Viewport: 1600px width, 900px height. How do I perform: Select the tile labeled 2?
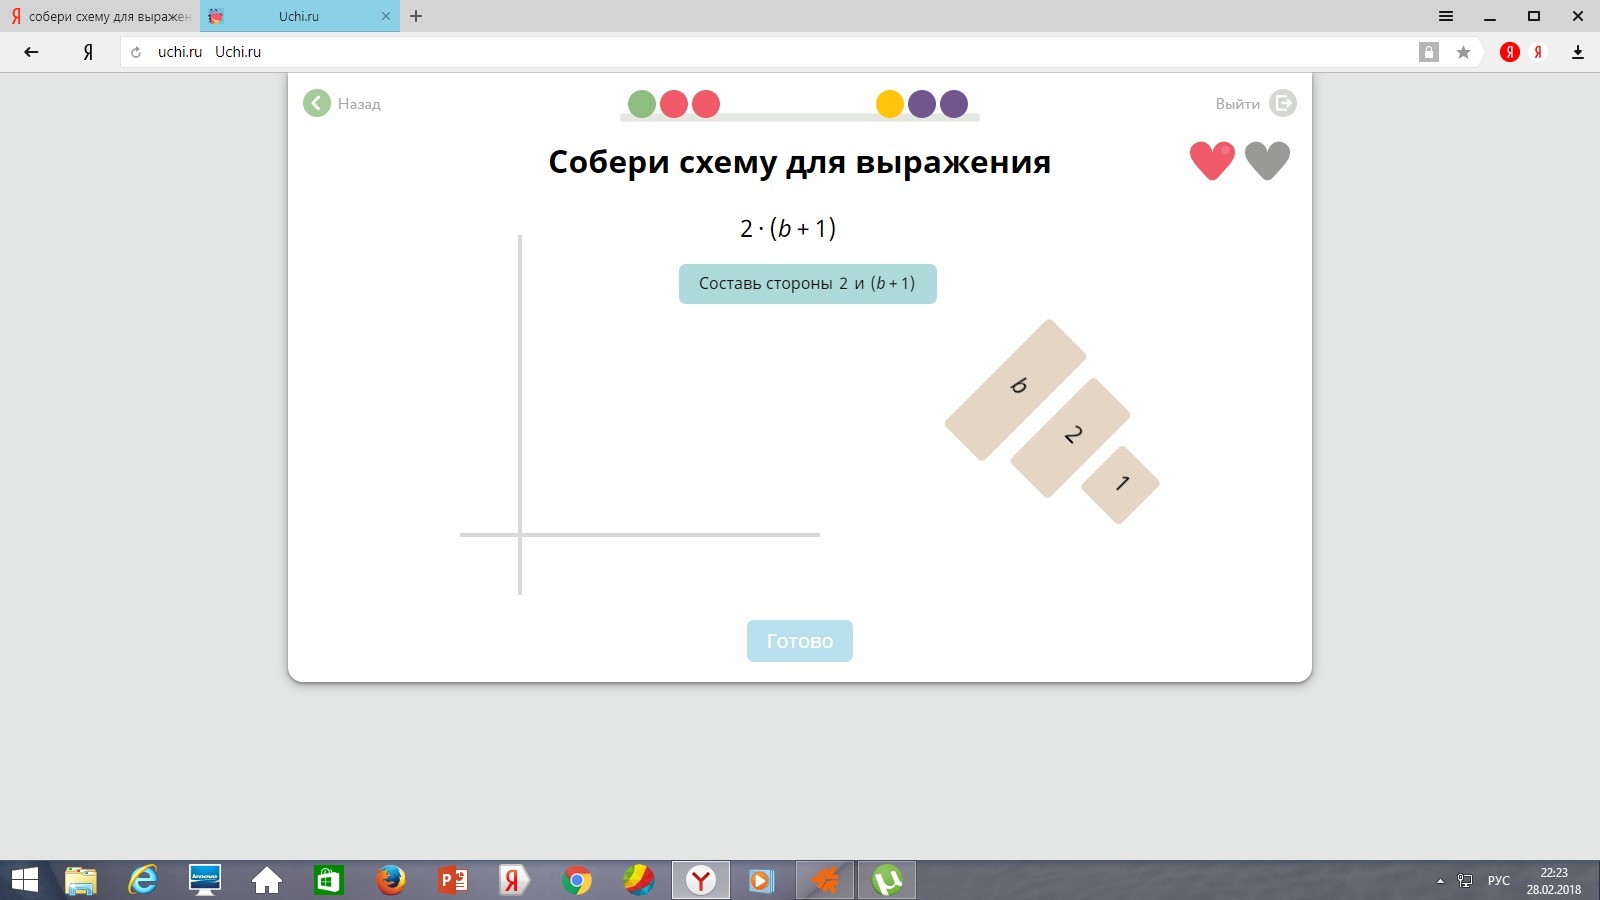(1070, 437)
